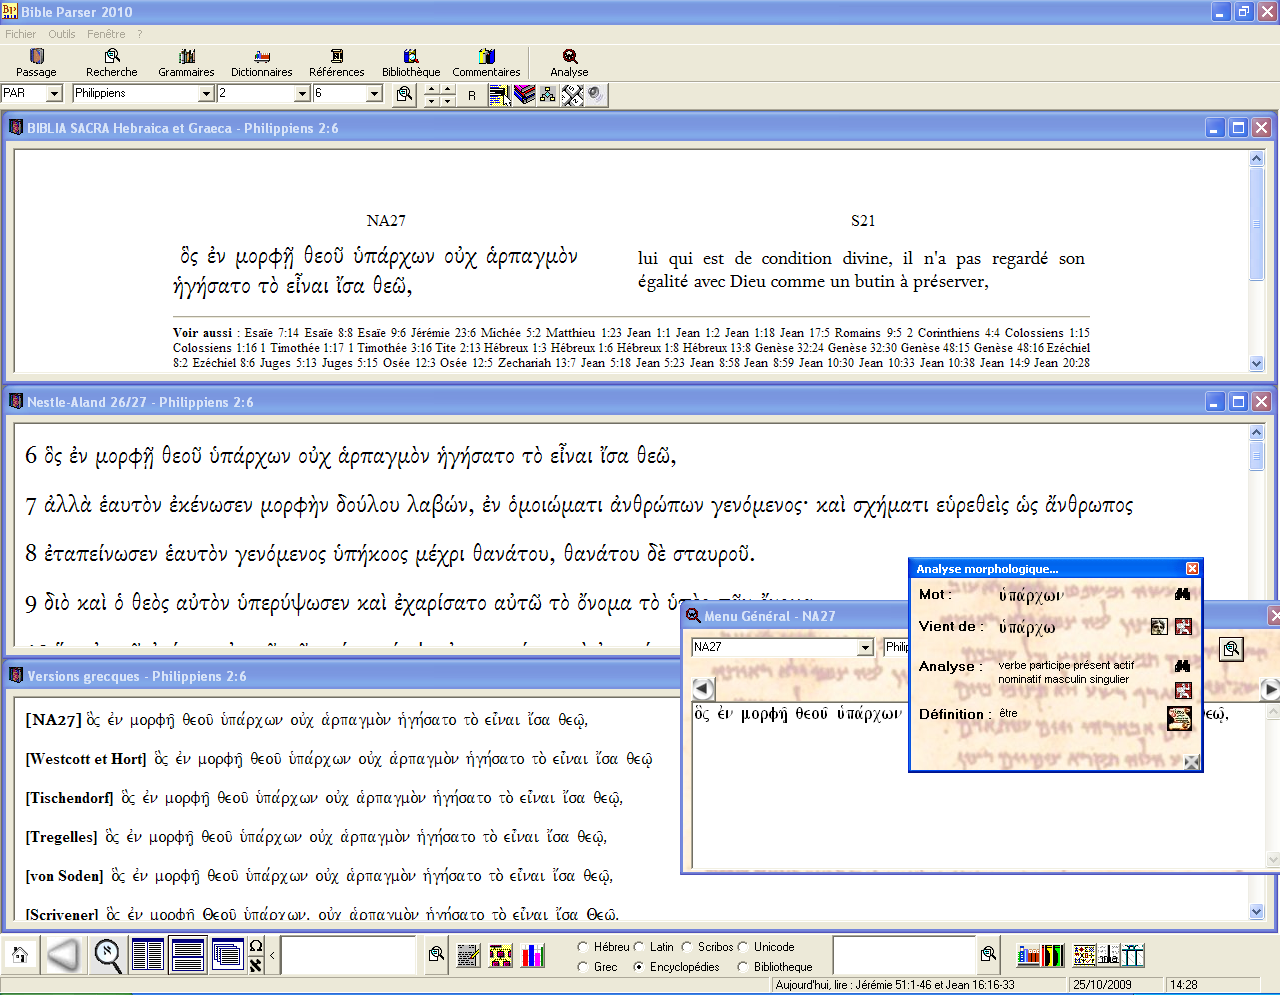Select the Grec radio button
Viewport: 1280px width, 995px height.
click(583, 967)
